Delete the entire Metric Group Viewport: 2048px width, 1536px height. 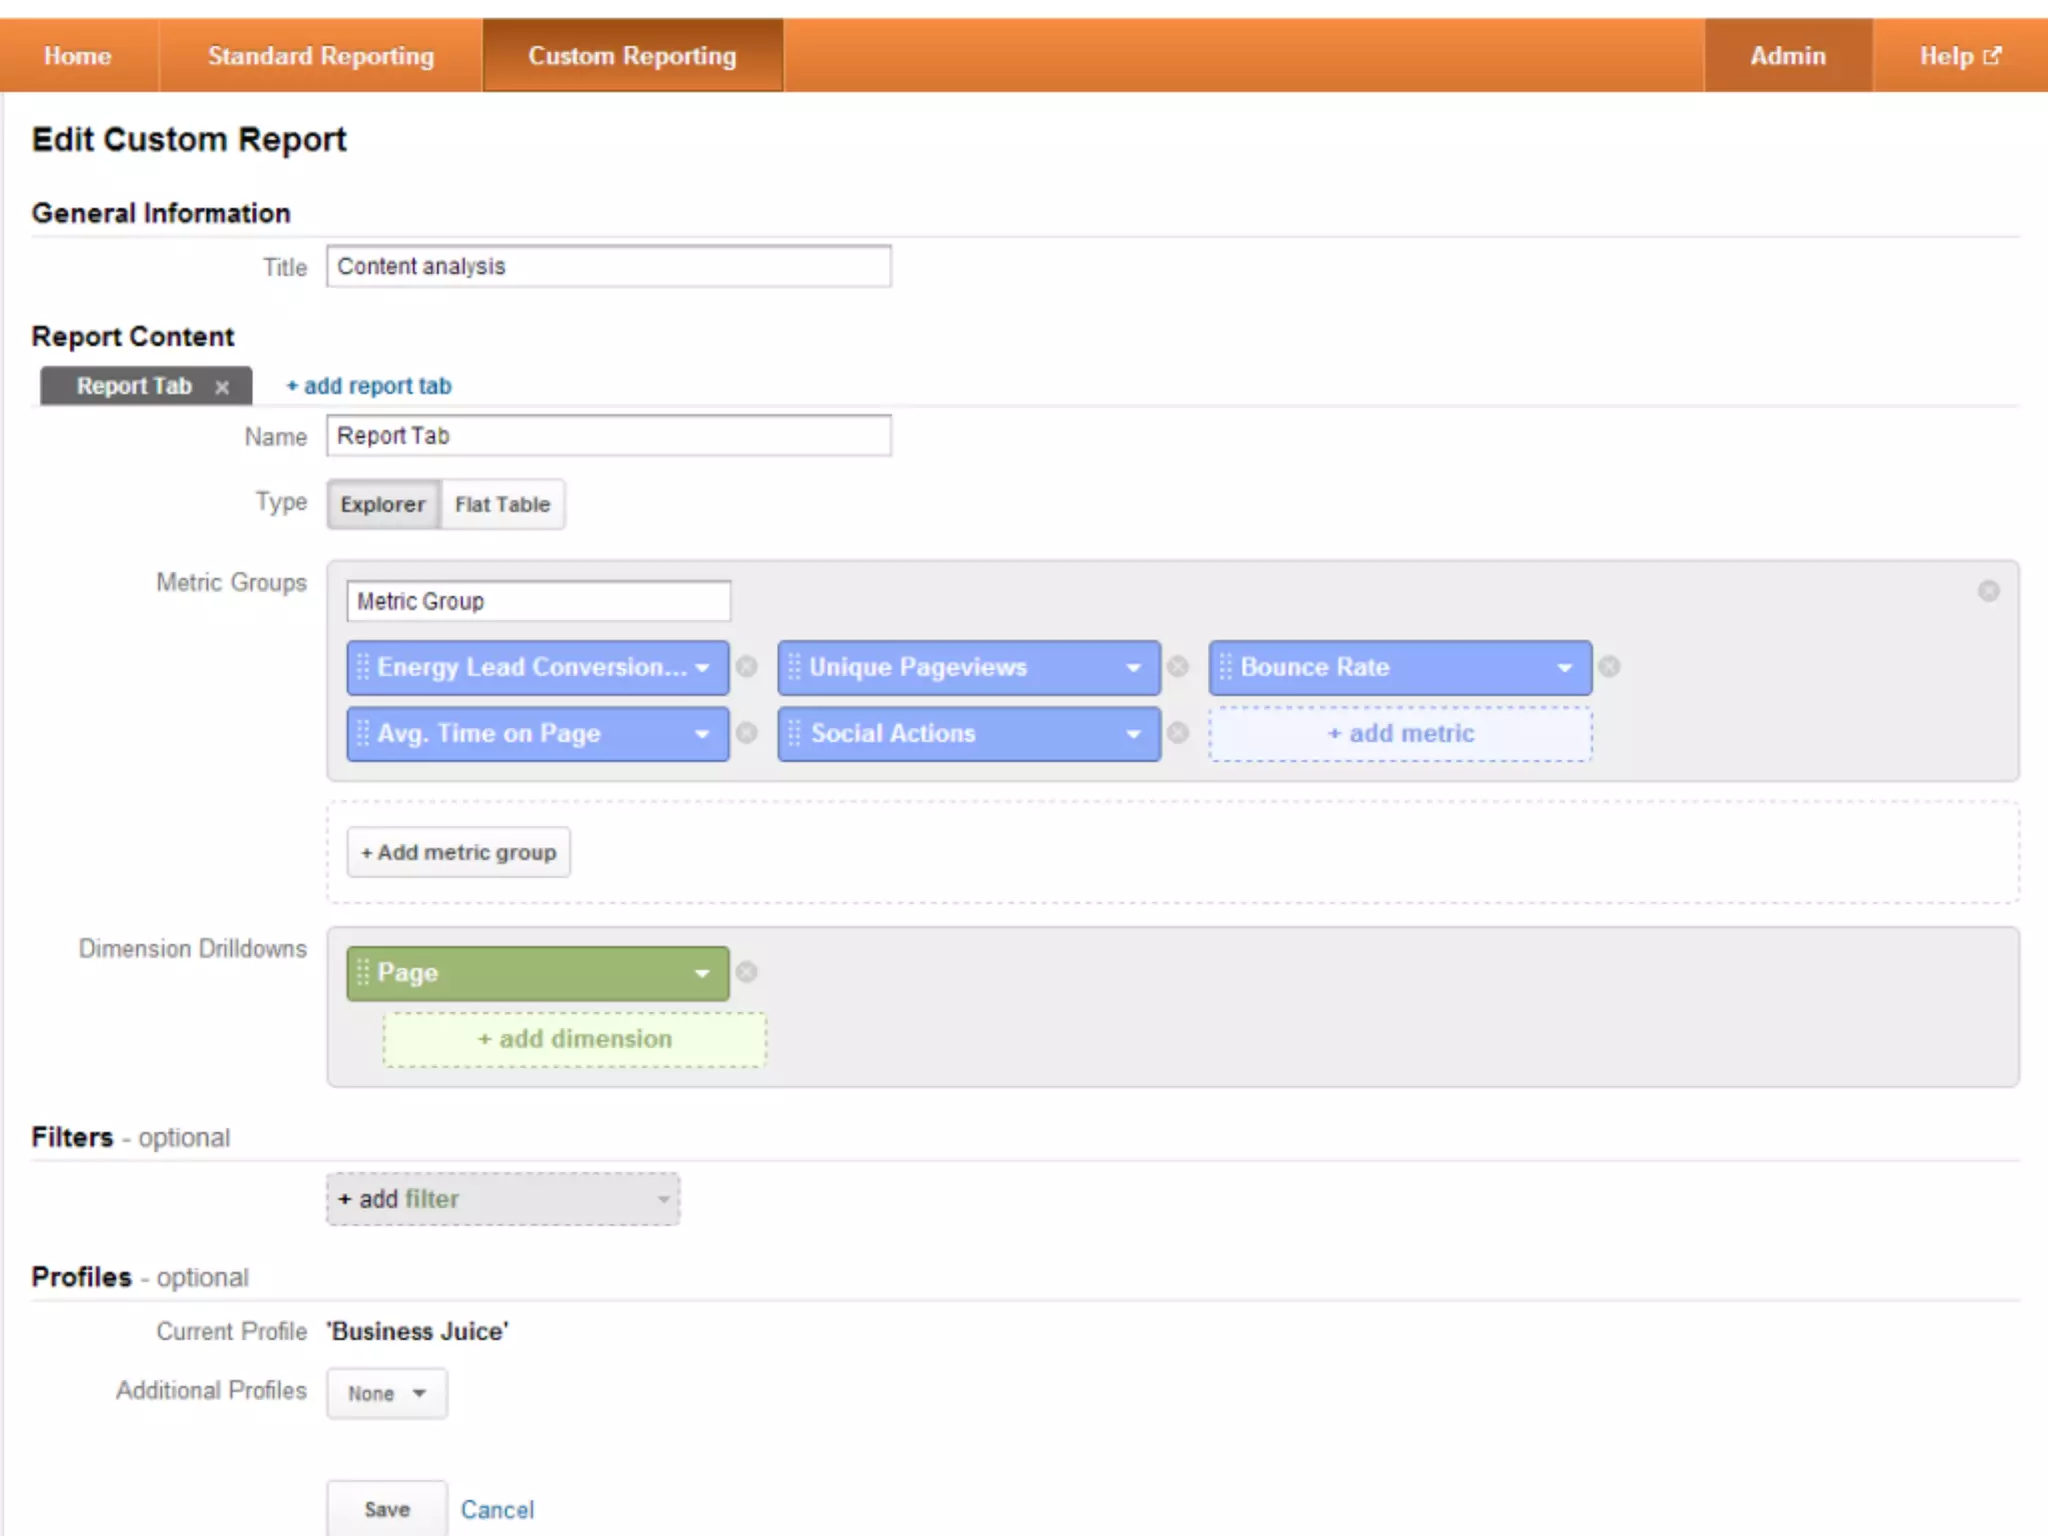point(1988,591)
